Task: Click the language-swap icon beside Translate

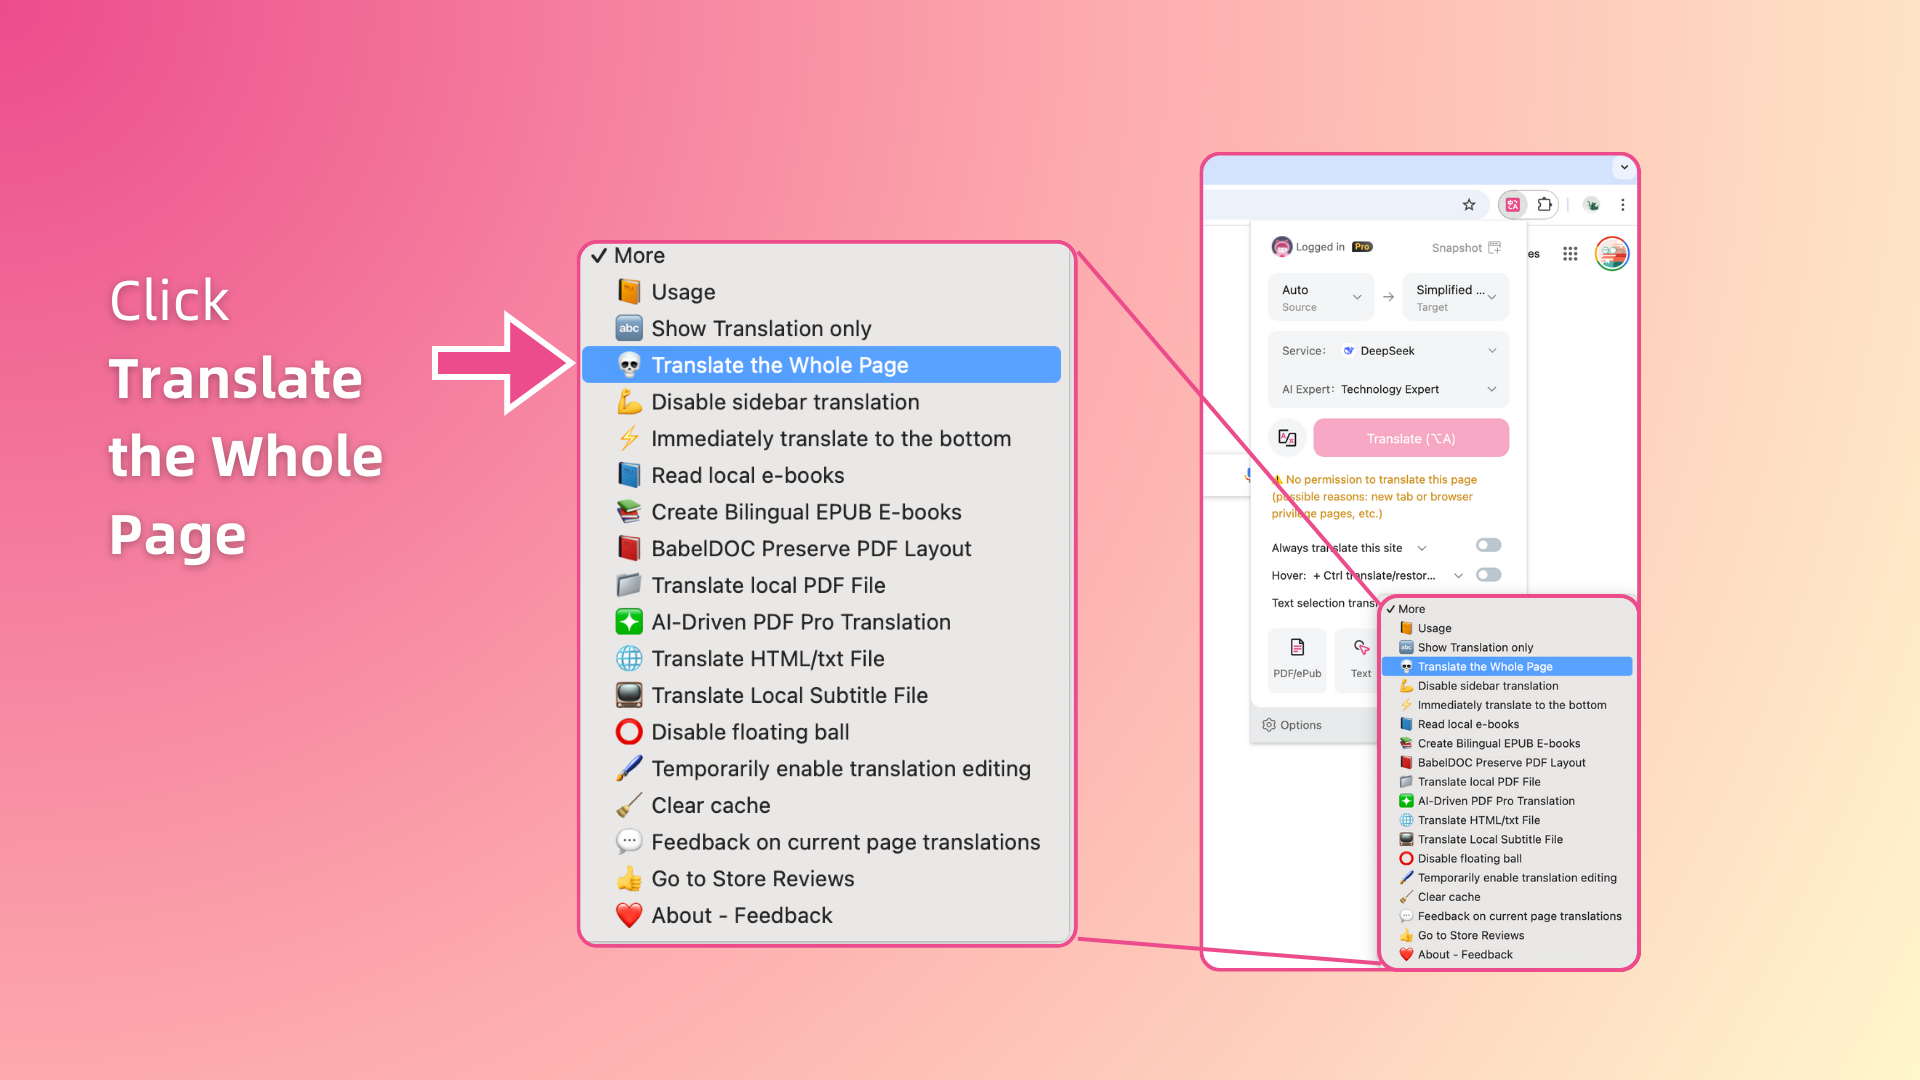Action: tap(1287, 438)
